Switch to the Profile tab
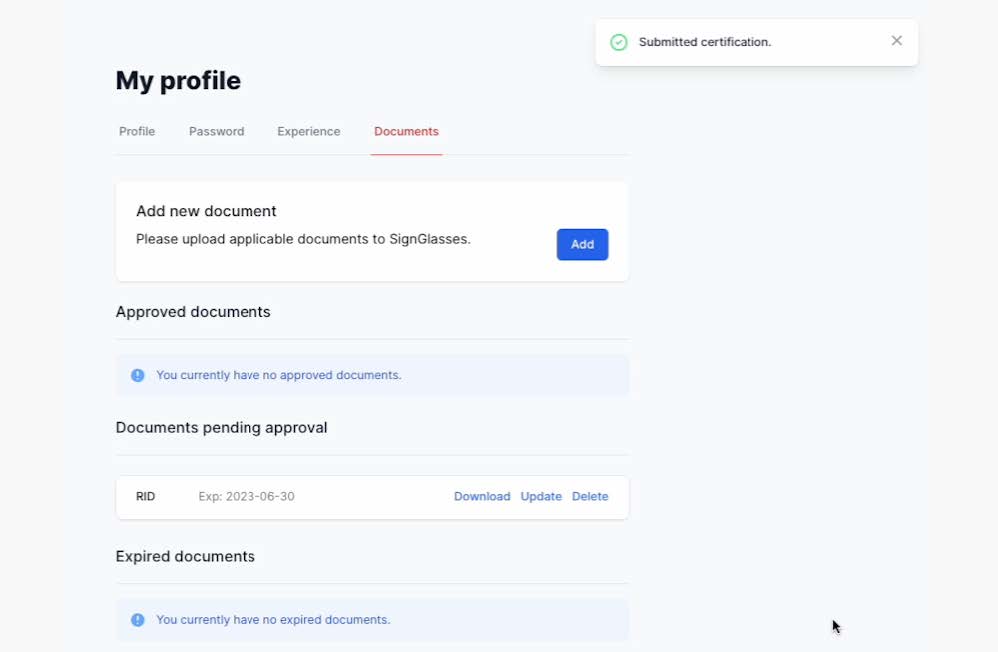The image size is (998, 652). pyautogui.click(x=137, y=131)
